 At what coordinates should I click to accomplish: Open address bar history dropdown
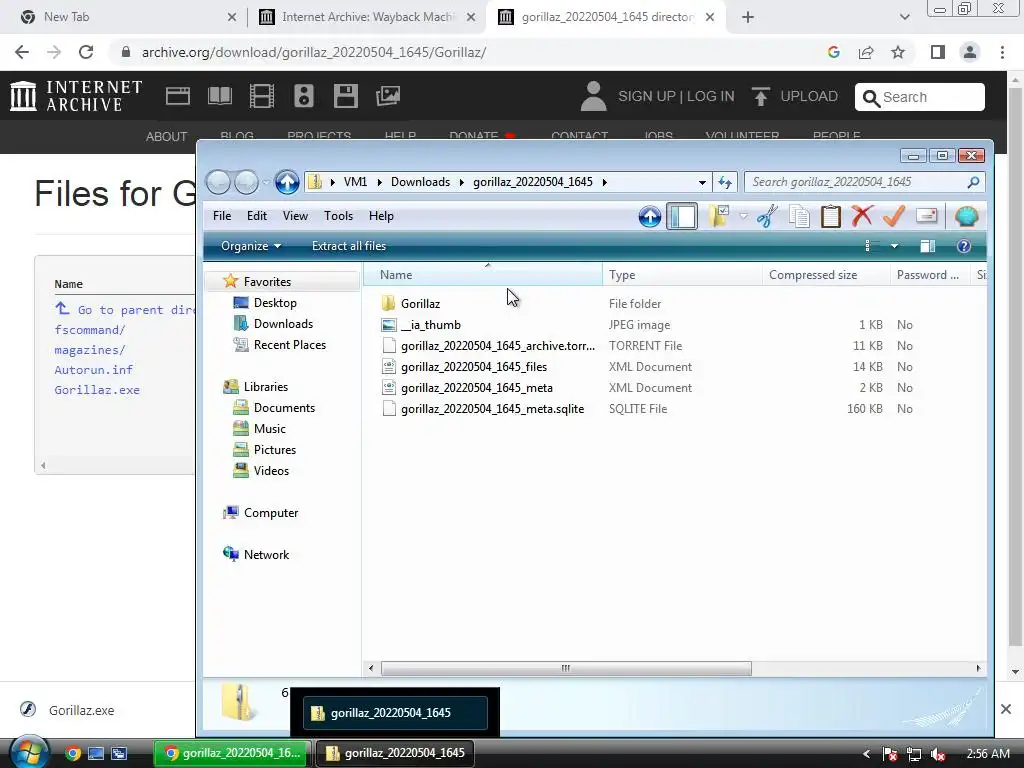[702, 182]
